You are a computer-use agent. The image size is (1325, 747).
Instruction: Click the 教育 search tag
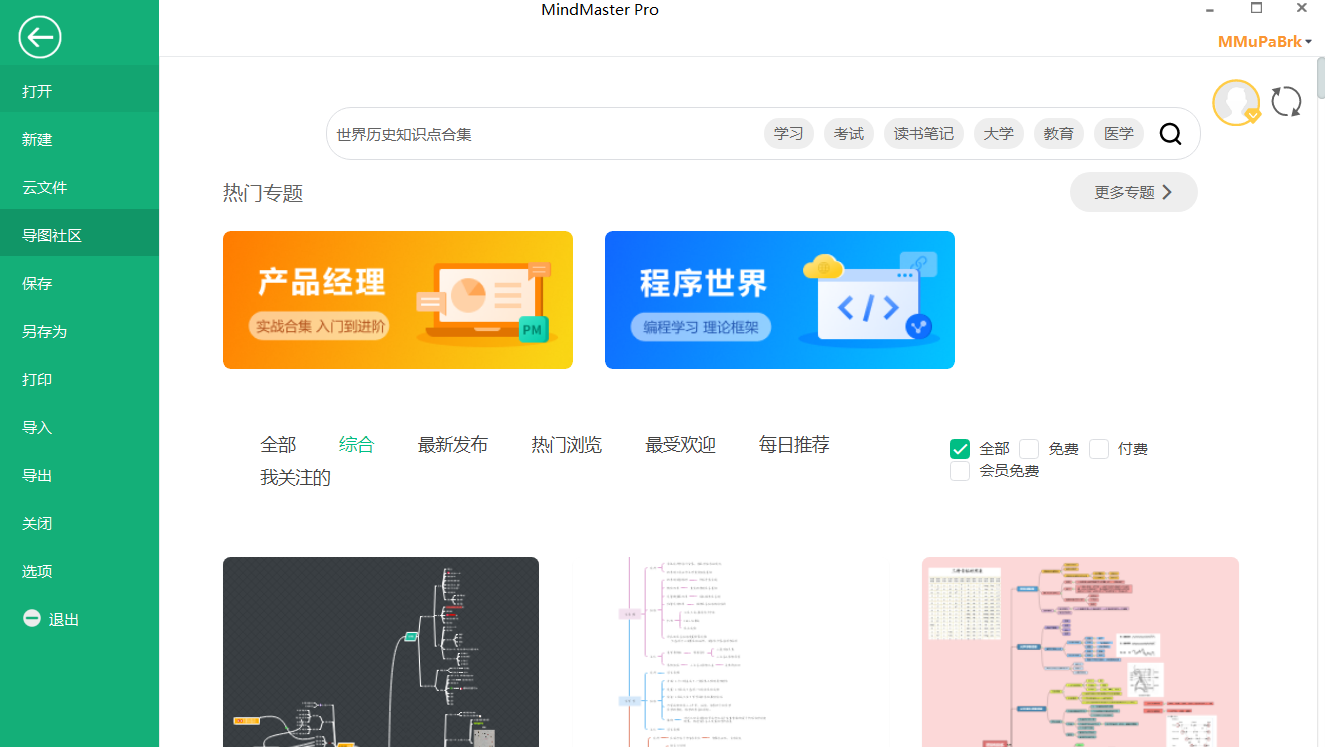point(1059,134)
